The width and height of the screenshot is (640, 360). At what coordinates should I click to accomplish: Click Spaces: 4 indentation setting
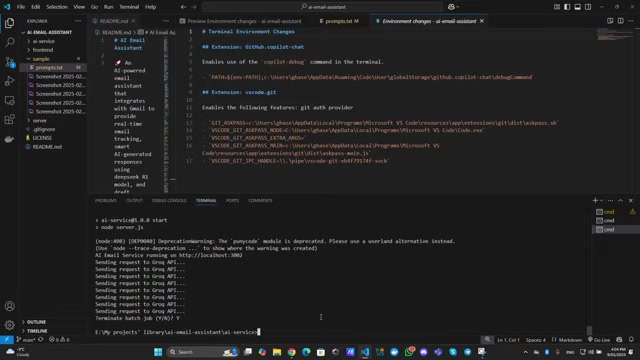pyautogui.click(x=536, y=340)
